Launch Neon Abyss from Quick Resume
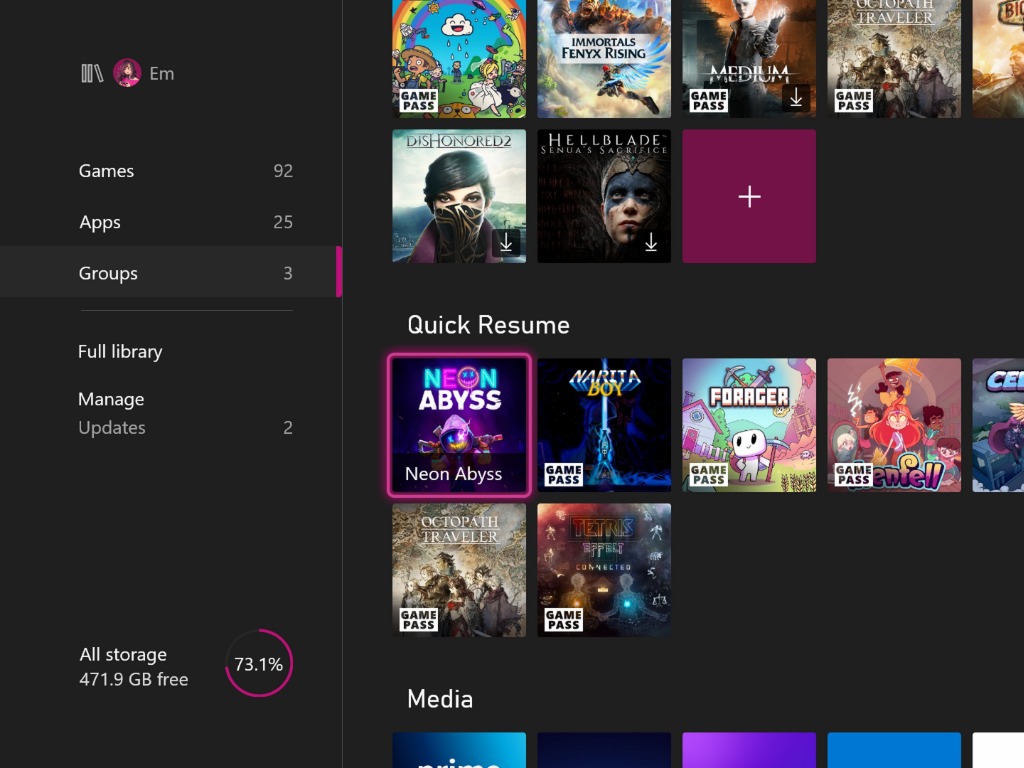The width and height of the screenshot is (1024, 768). 459,425
